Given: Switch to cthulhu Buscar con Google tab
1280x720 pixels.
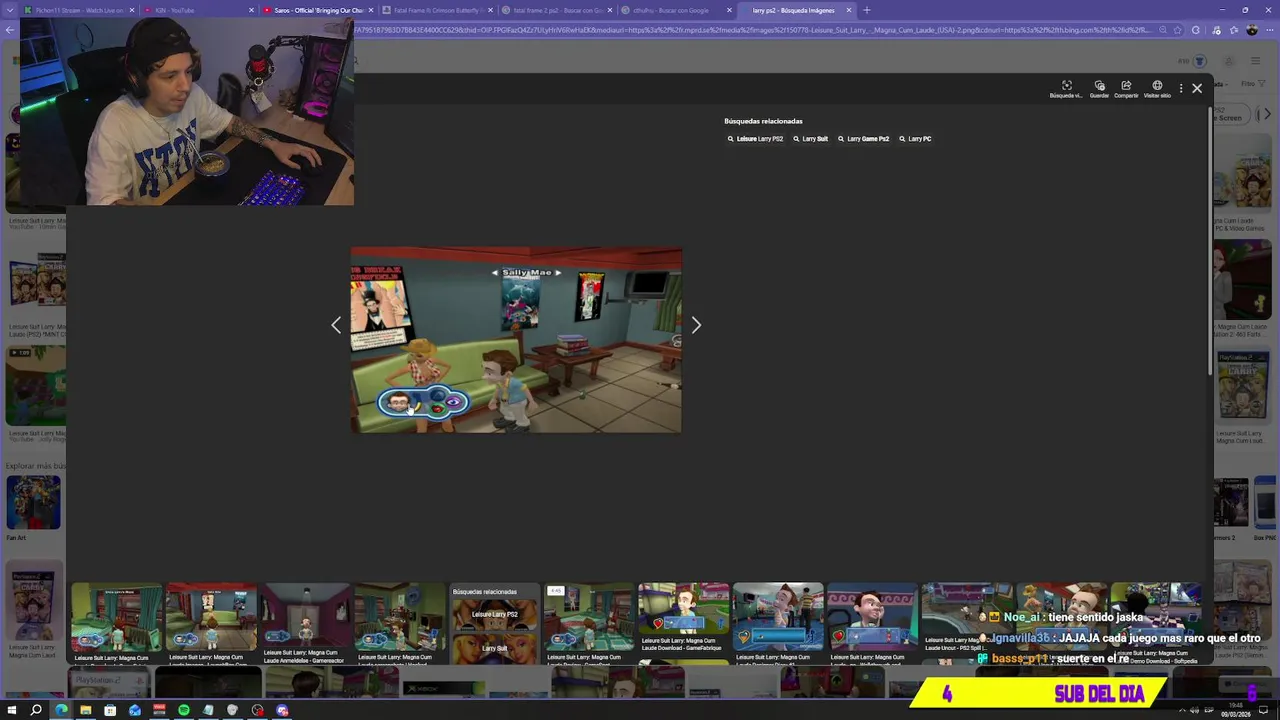Looking at the screenshot, I should coord(677,10).
